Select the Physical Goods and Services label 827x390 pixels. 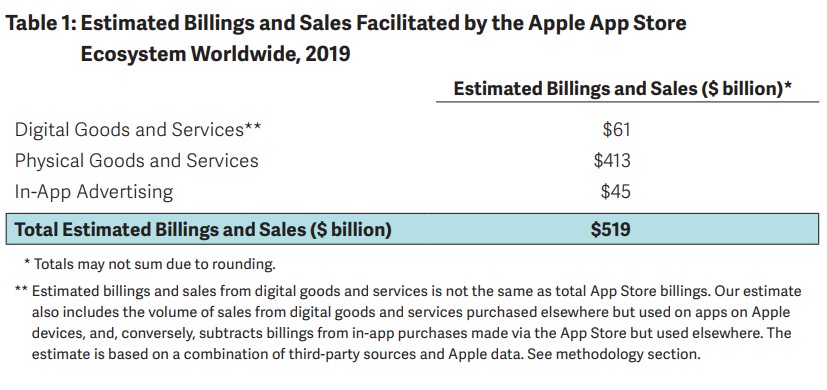[137, 160]
